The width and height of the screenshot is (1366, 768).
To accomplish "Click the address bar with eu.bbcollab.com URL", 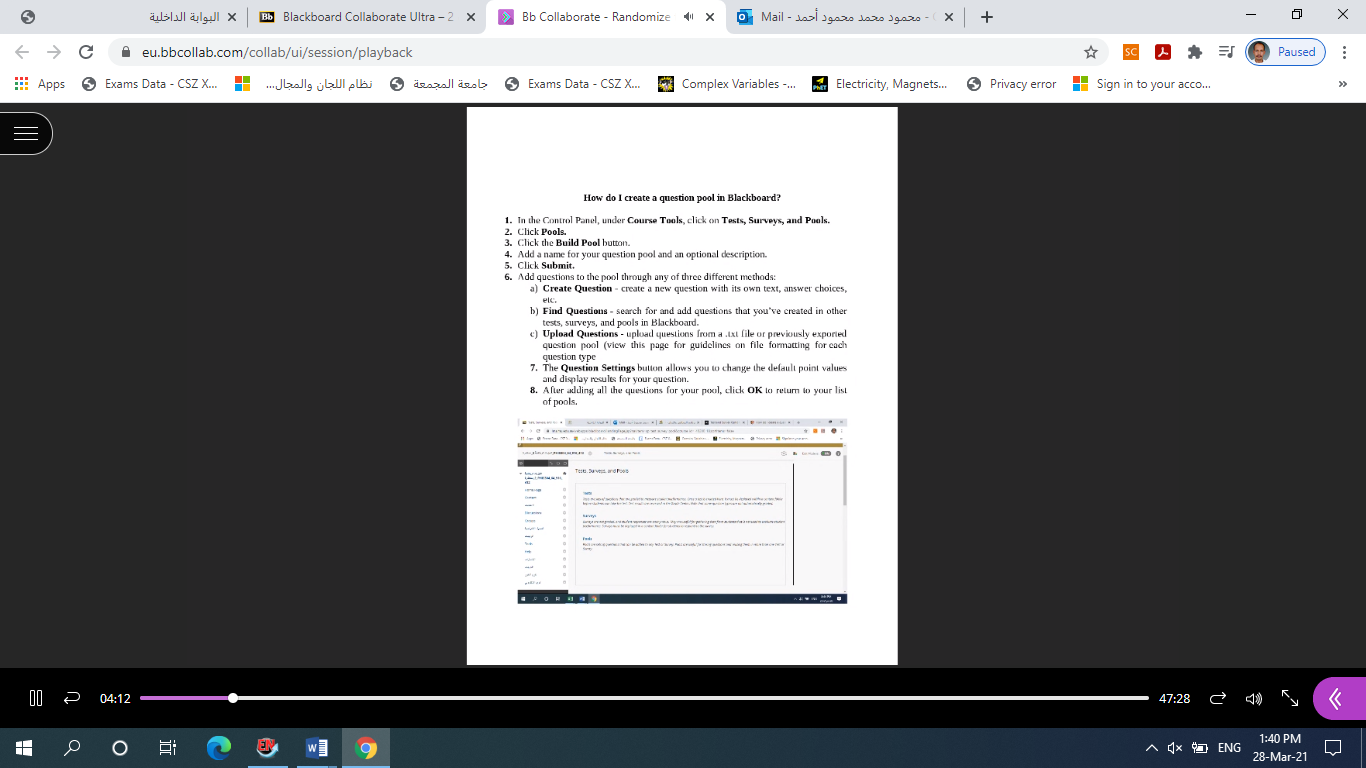I will click(x=609, y=52).
